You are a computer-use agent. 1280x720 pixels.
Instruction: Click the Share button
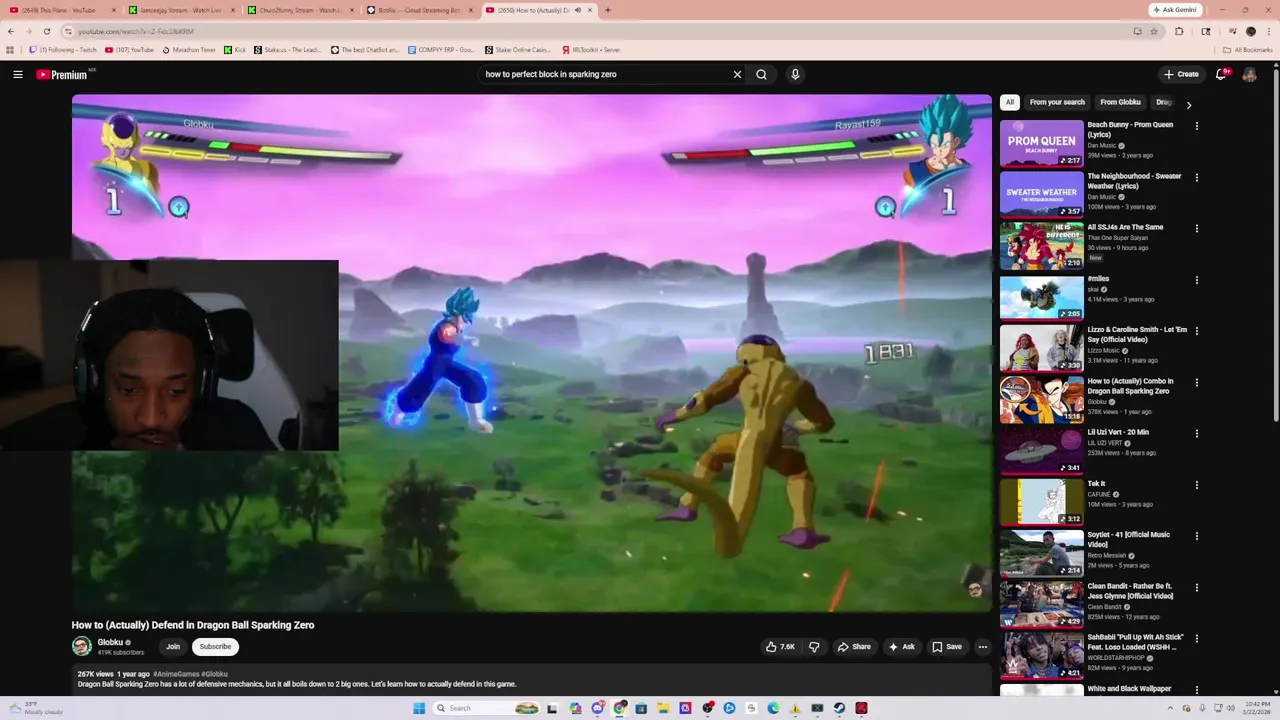click(x=853, y=647)
